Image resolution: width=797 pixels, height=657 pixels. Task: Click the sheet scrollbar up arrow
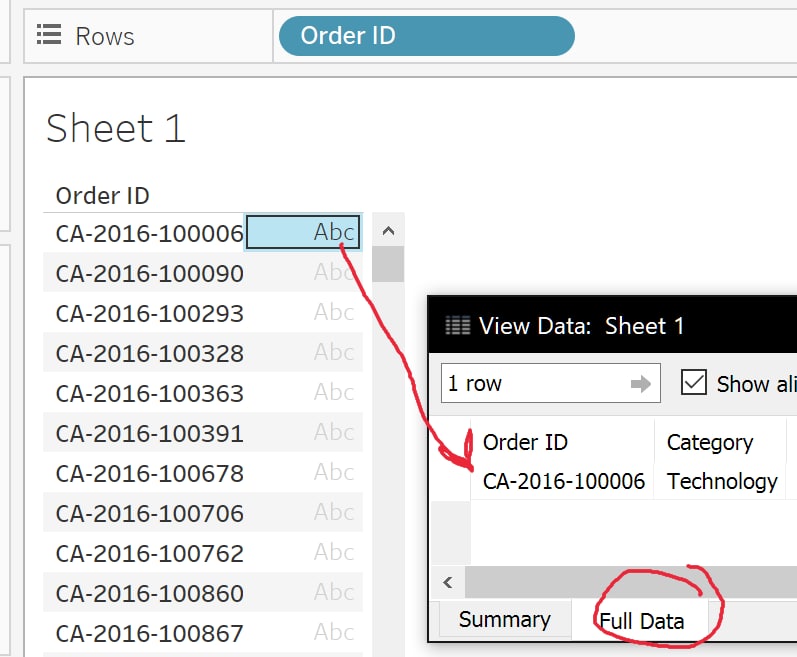(x=388, y=231)
